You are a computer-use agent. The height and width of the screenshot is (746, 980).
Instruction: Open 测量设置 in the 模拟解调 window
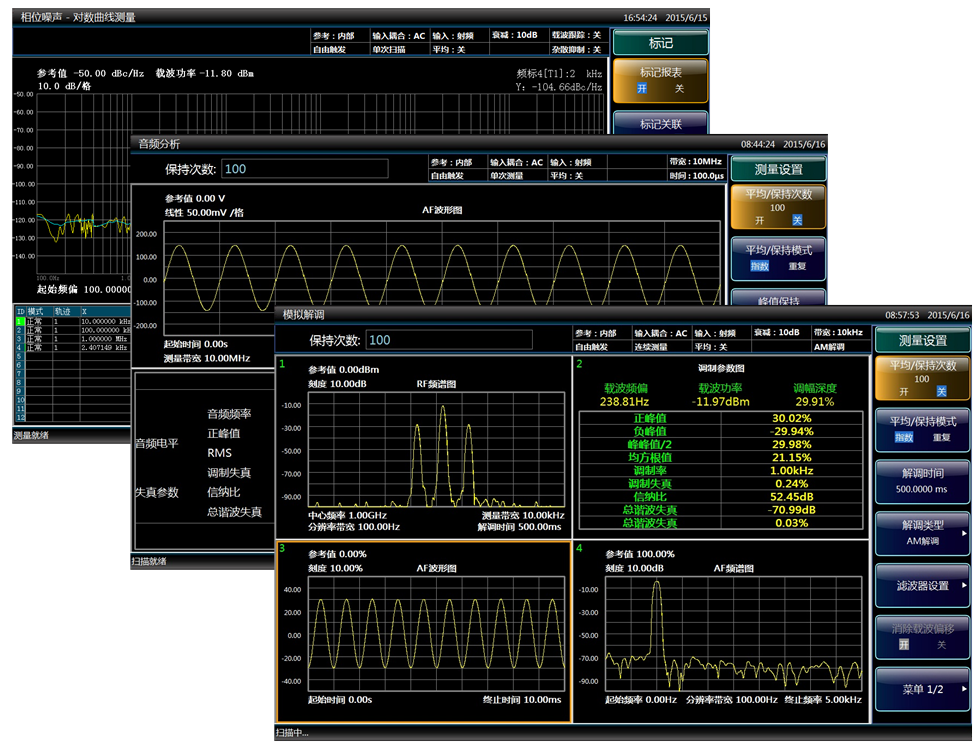(x=922, y=341)
